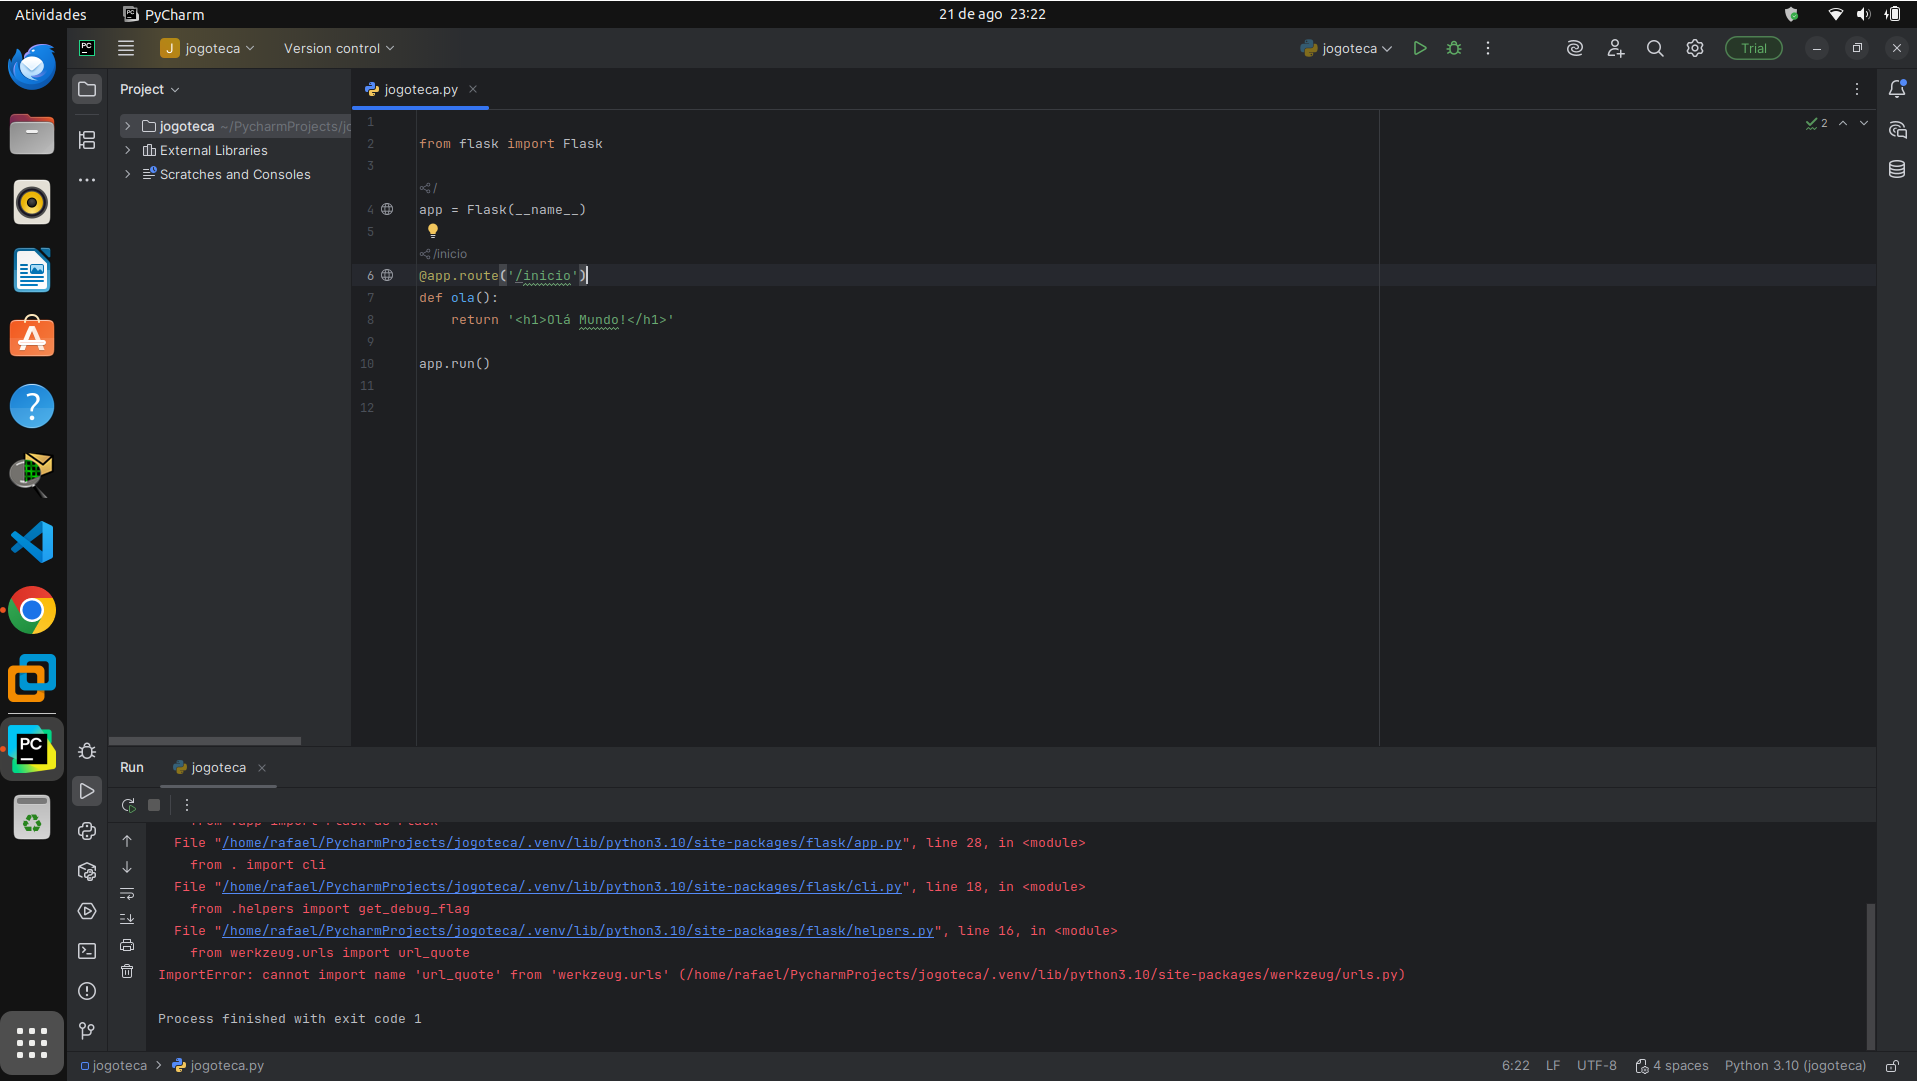Open Git version control tool window

(87, 1031)
